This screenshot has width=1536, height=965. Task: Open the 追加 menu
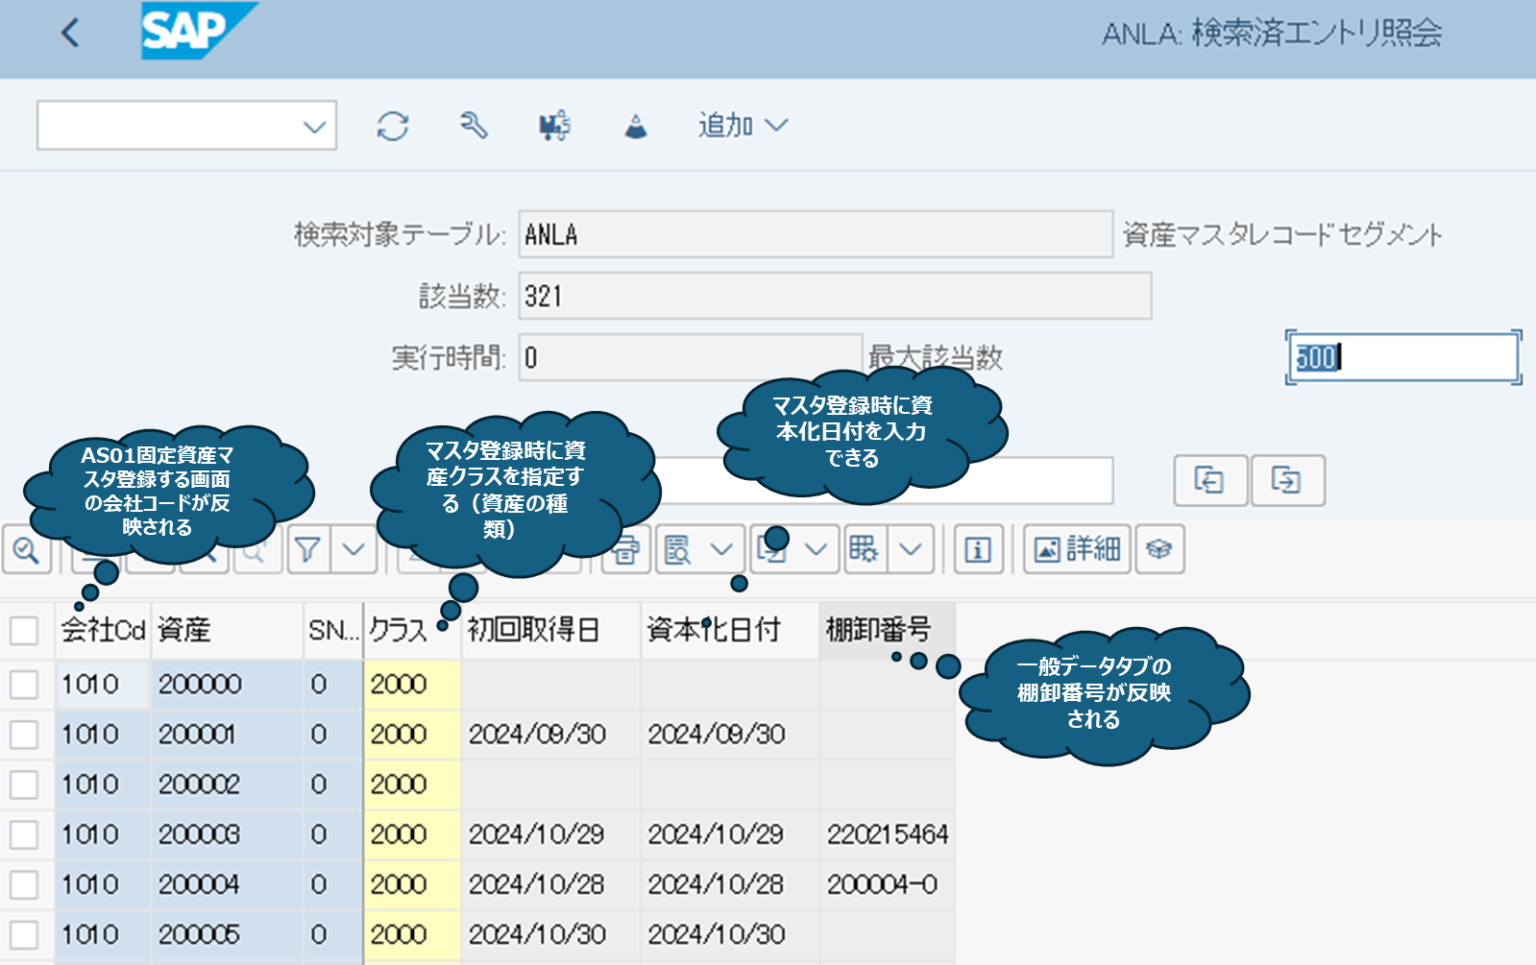click(742, 125)
